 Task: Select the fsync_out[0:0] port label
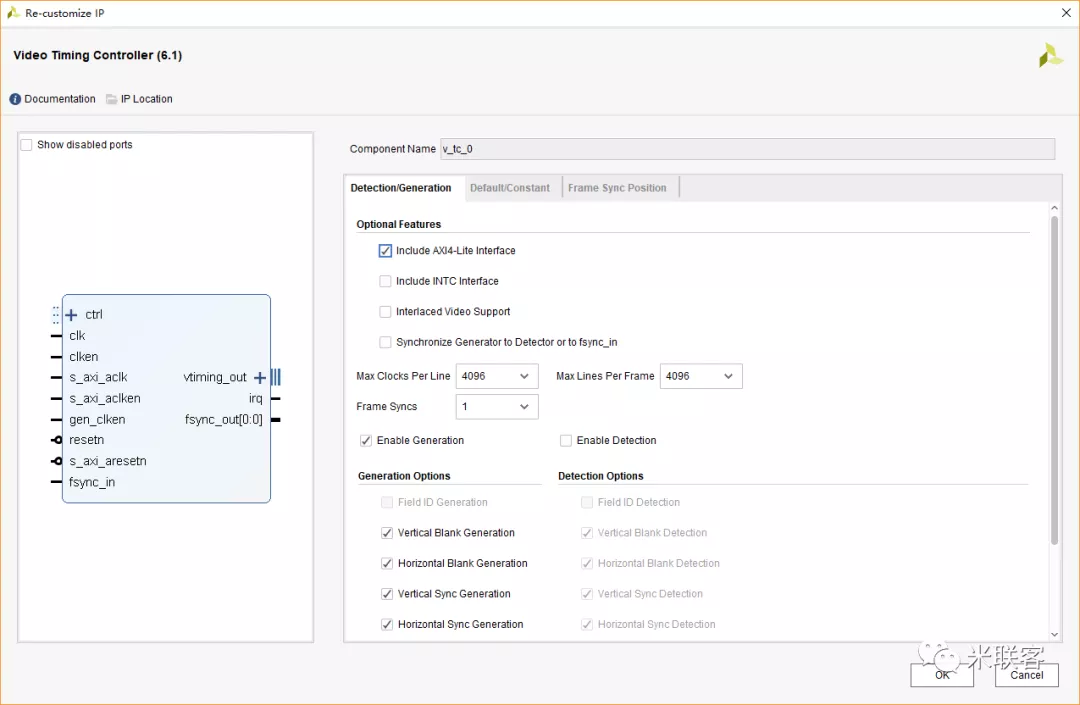pos(224,420)
